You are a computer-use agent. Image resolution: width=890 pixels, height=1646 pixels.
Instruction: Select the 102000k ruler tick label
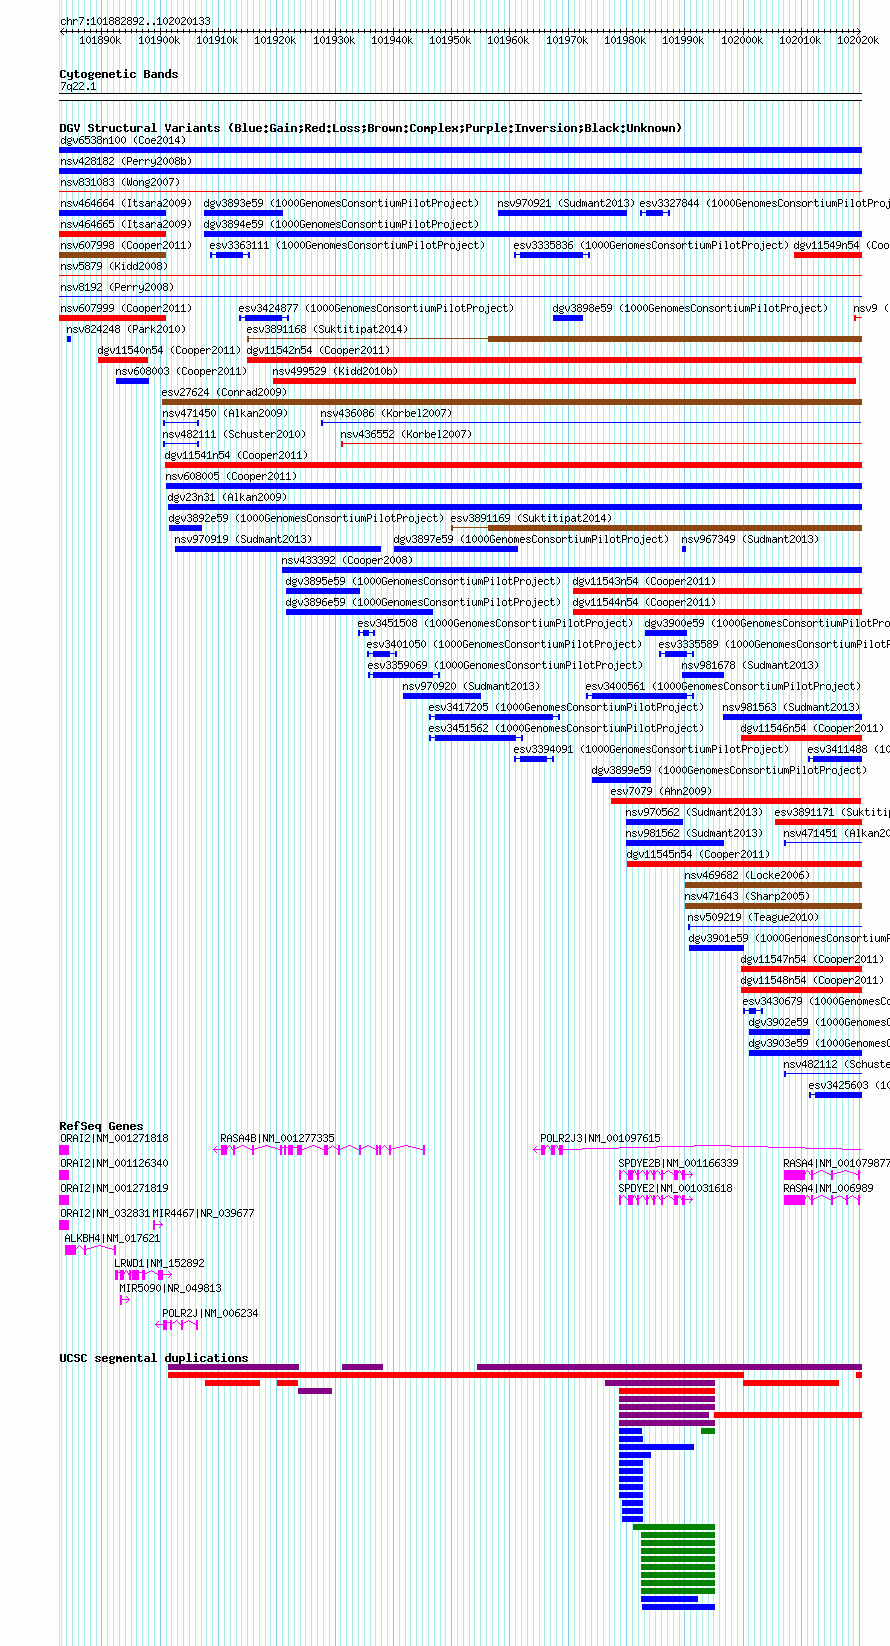pos(742,40)
